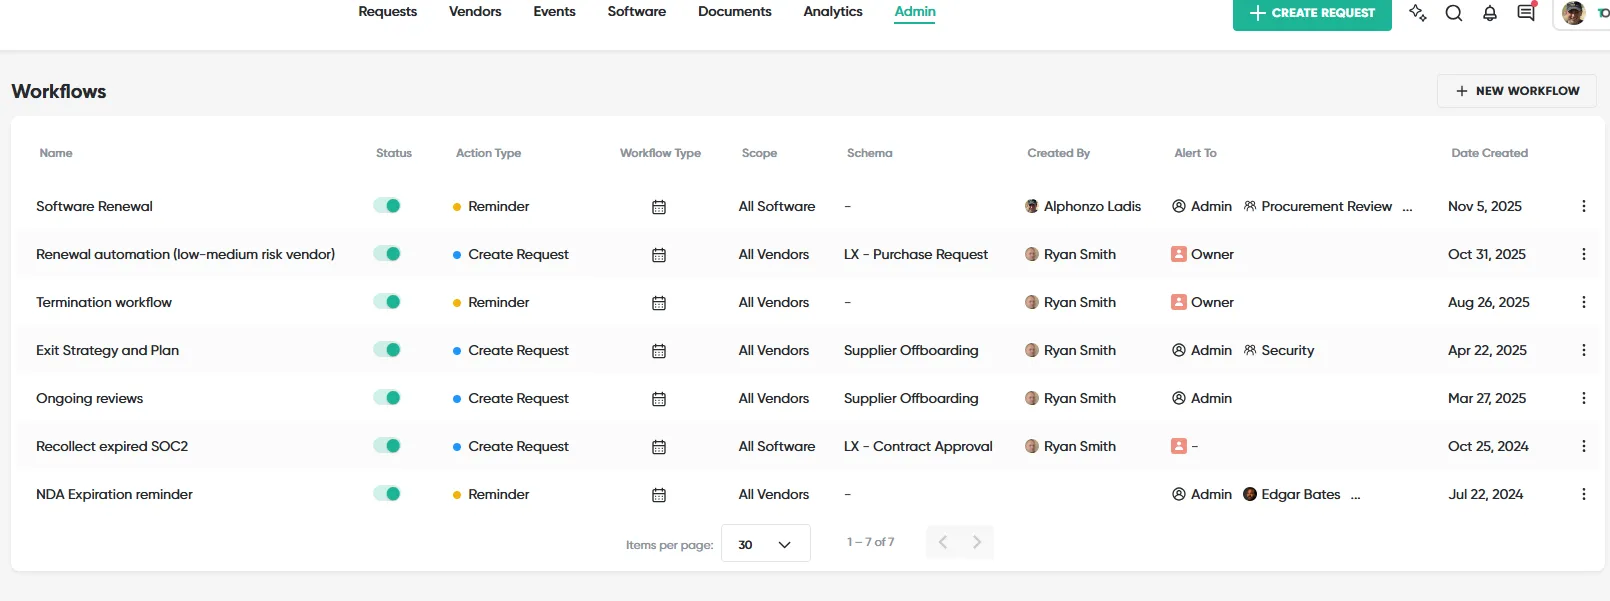Image resolution: width=1610 pixels, height=601 pixels.
Task: Click 'Supplier Offboarding' in Ongoing reviews row
Action: point(911,398)
